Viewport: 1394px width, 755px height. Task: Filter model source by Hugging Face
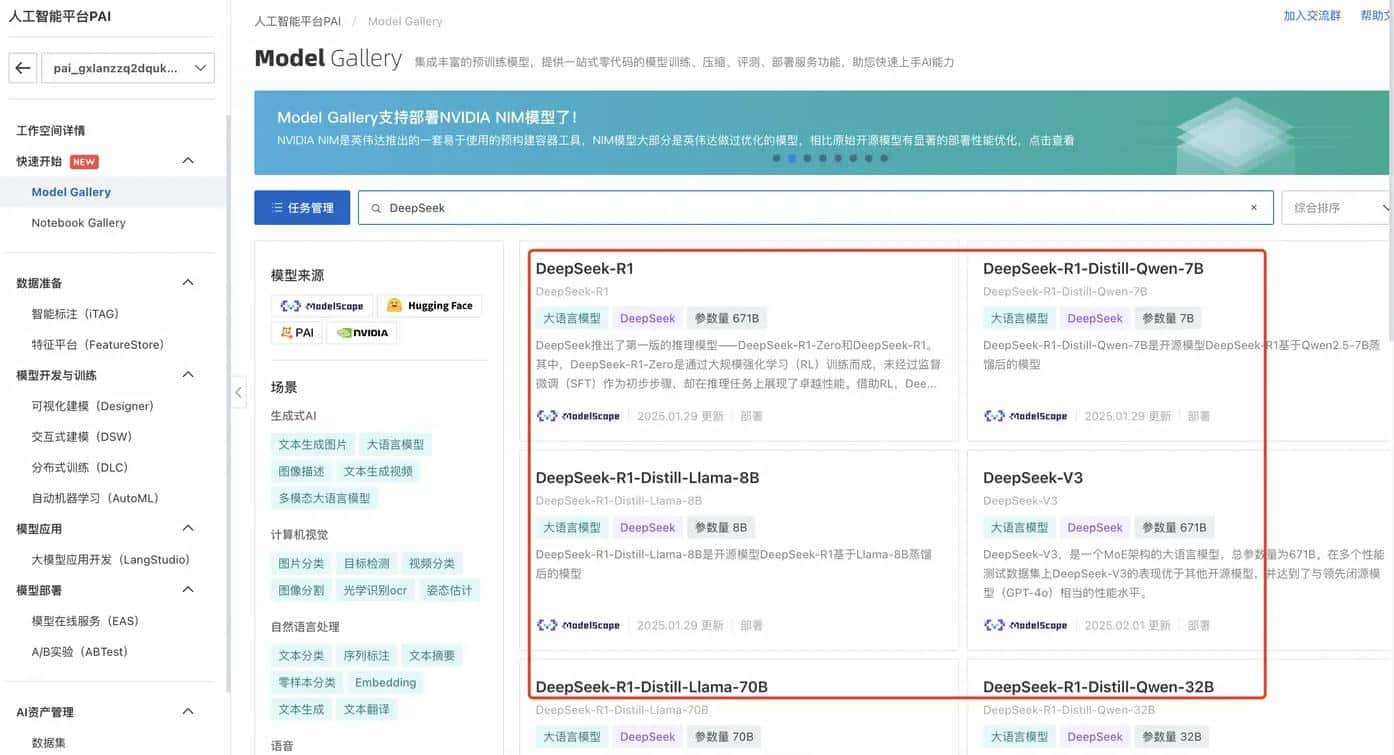[429, 306]
